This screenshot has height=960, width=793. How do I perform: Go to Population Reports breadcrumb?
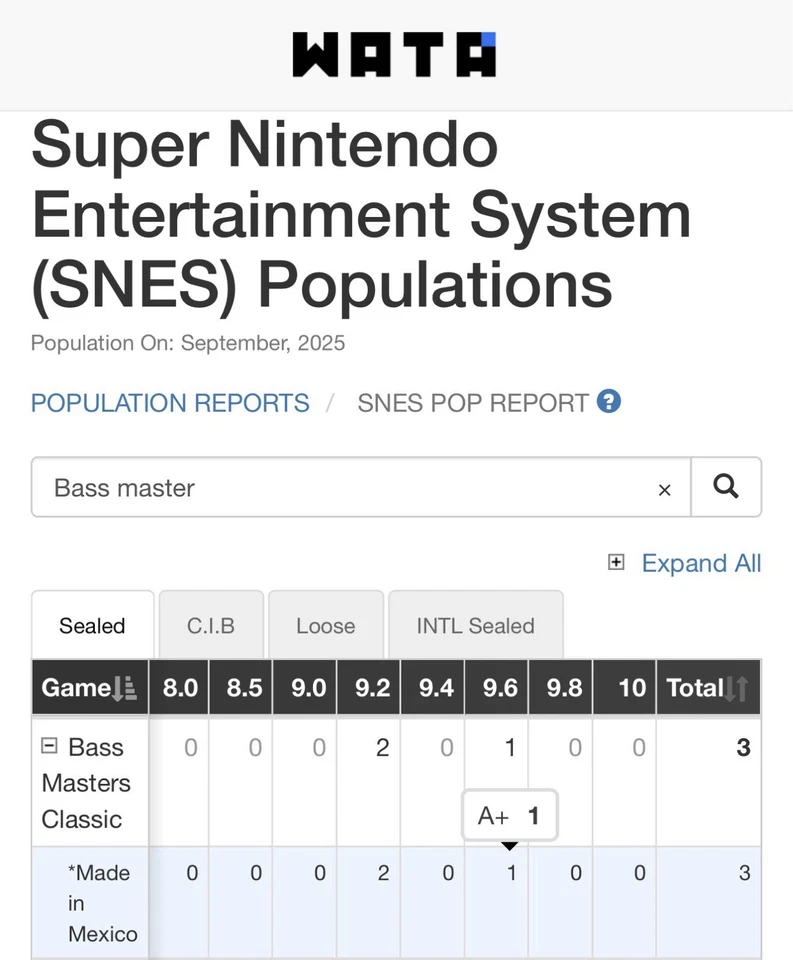[x=170, y=403]
